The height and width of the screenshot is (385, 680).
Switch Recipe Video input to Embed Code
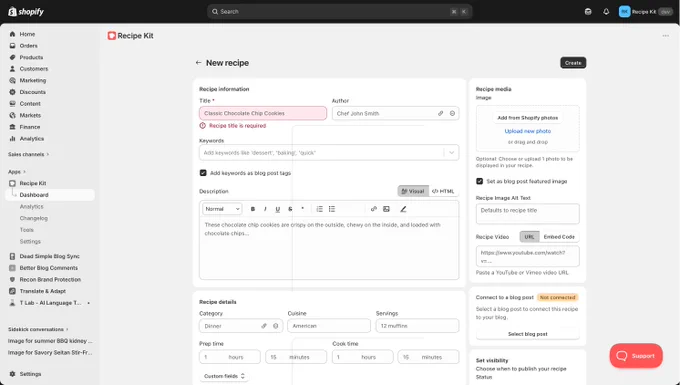pyautogui.click(x=559, y=237)
